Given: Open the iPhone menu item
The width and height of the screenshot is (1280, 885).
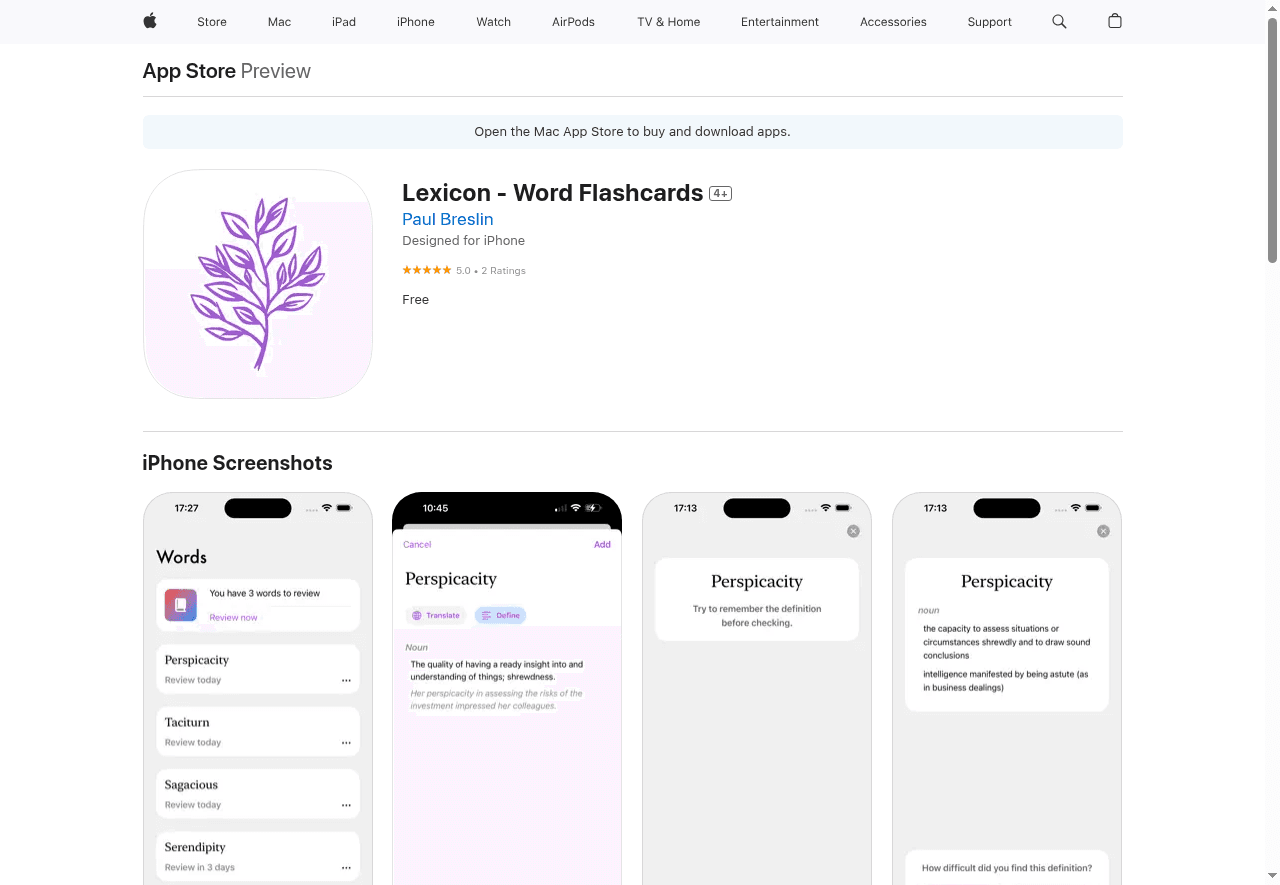Looking at the screenshot, I should tap(415, 21).
